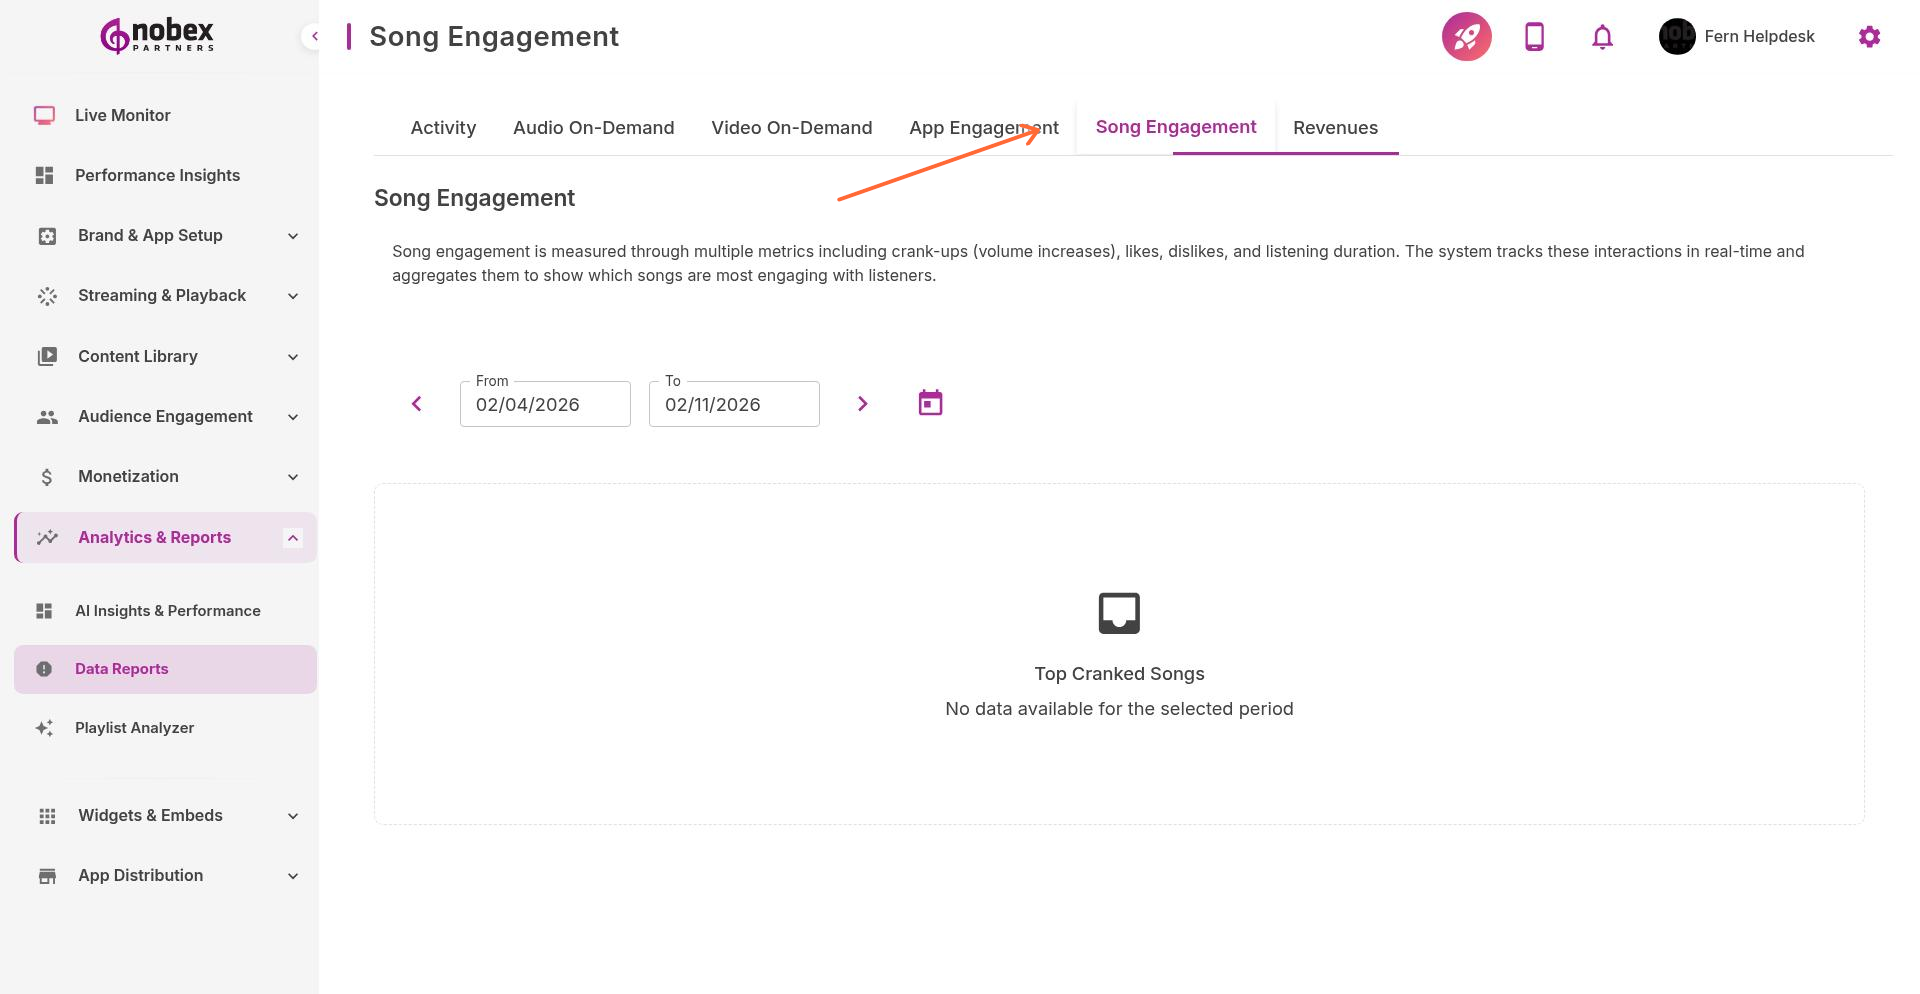Image resolution: width=1920 pixels, height=994 pixels.
Task: Expand the Widgets & Embeds menu
Action: pyautogui.click(x=150, y=815)
